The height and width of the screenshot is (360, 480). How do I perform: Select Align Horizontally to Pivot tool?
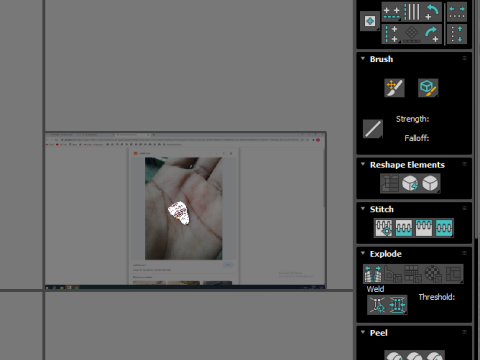[x=391, y=12]
